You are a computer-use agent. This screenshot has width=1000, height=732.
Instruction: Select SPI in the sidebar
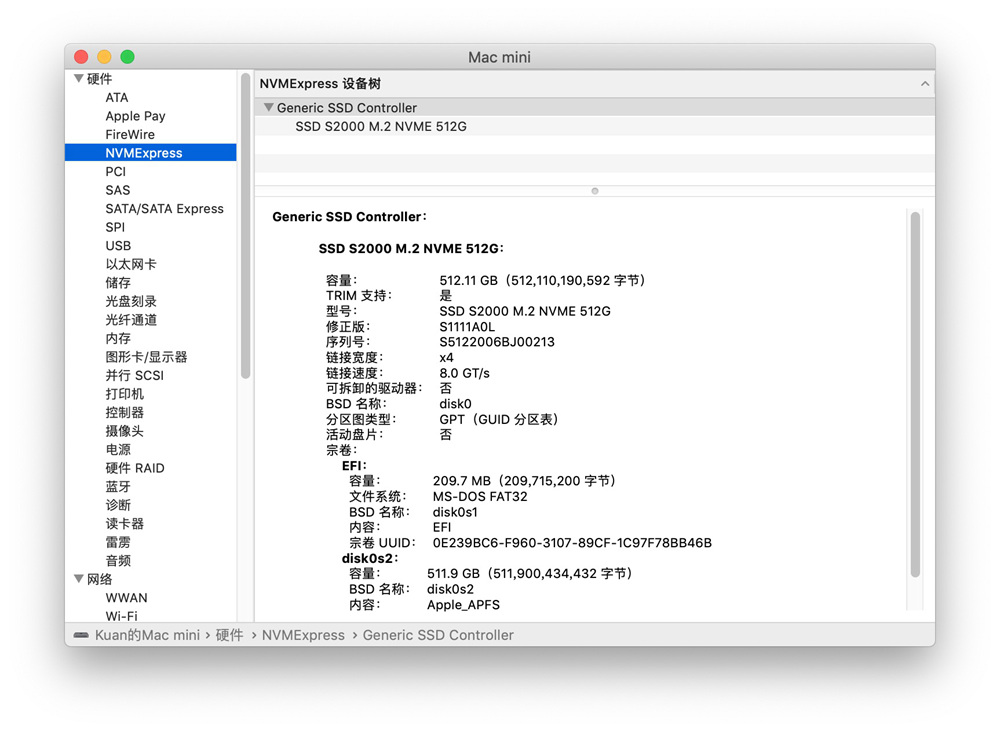pos(115,227)
